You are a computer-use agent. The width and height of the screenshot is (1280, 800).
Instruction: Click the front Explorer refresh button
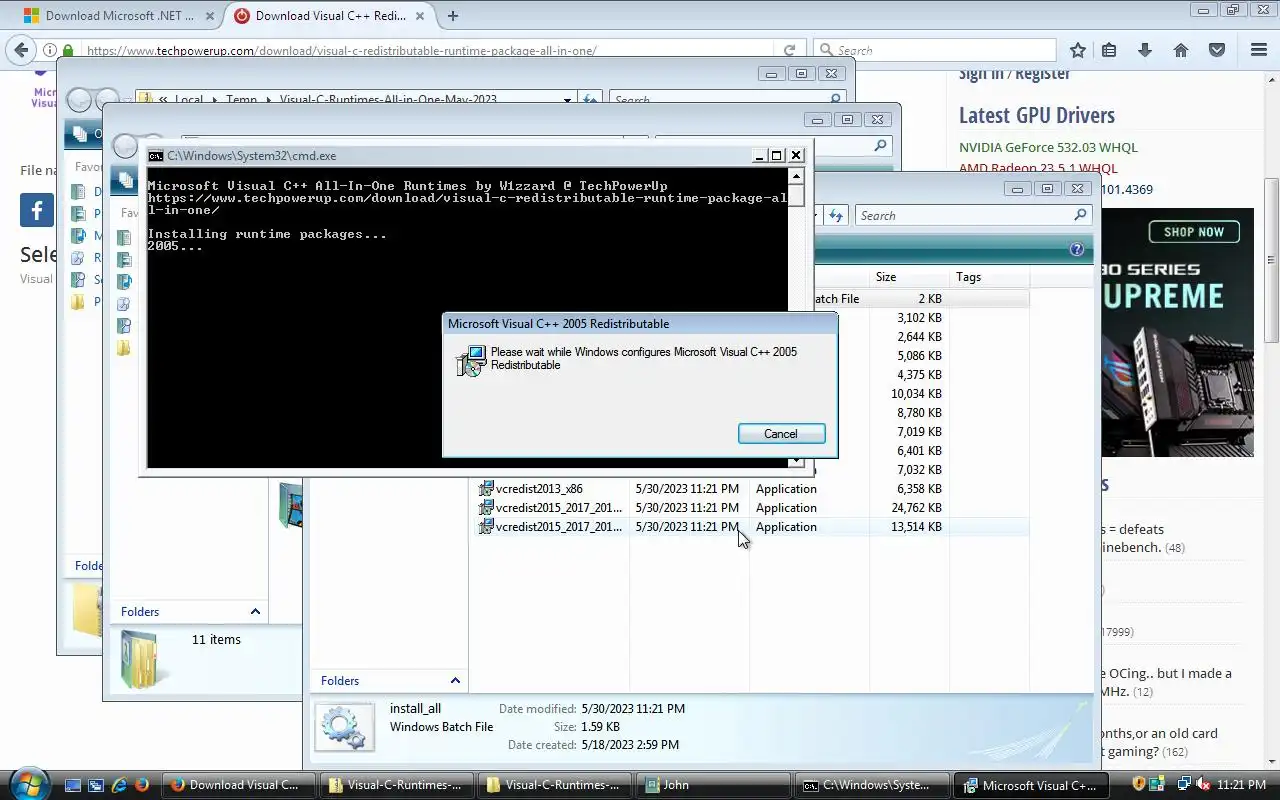pyautogui.click(x=836, y=215)
